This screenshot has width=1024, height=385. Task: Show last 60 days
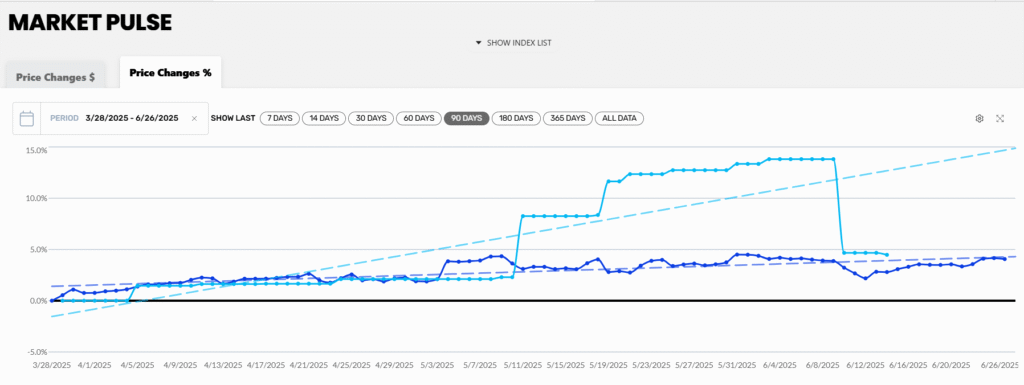point(418,118)
